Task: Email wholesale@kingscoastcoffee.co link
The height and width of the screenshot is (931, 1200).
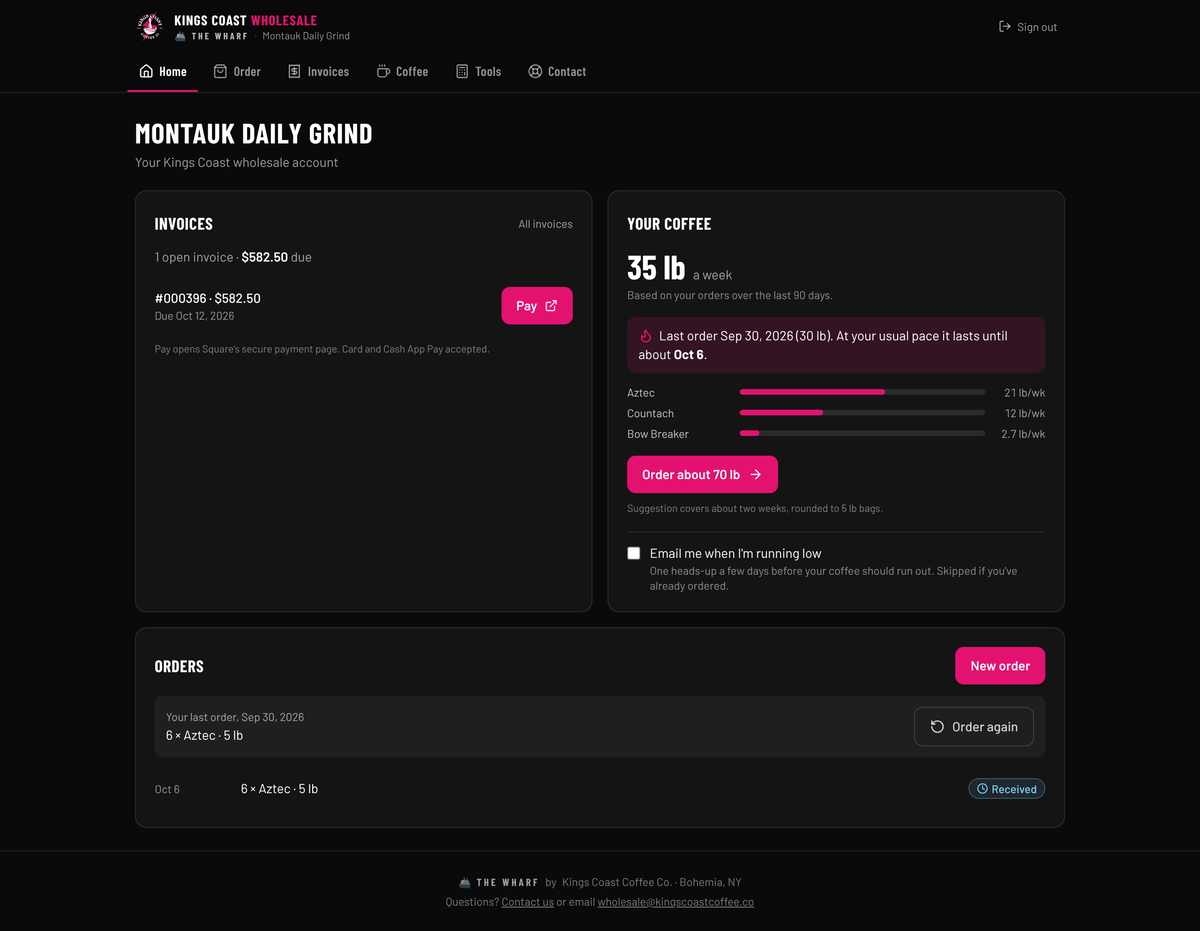Action: tap(676, 902)
